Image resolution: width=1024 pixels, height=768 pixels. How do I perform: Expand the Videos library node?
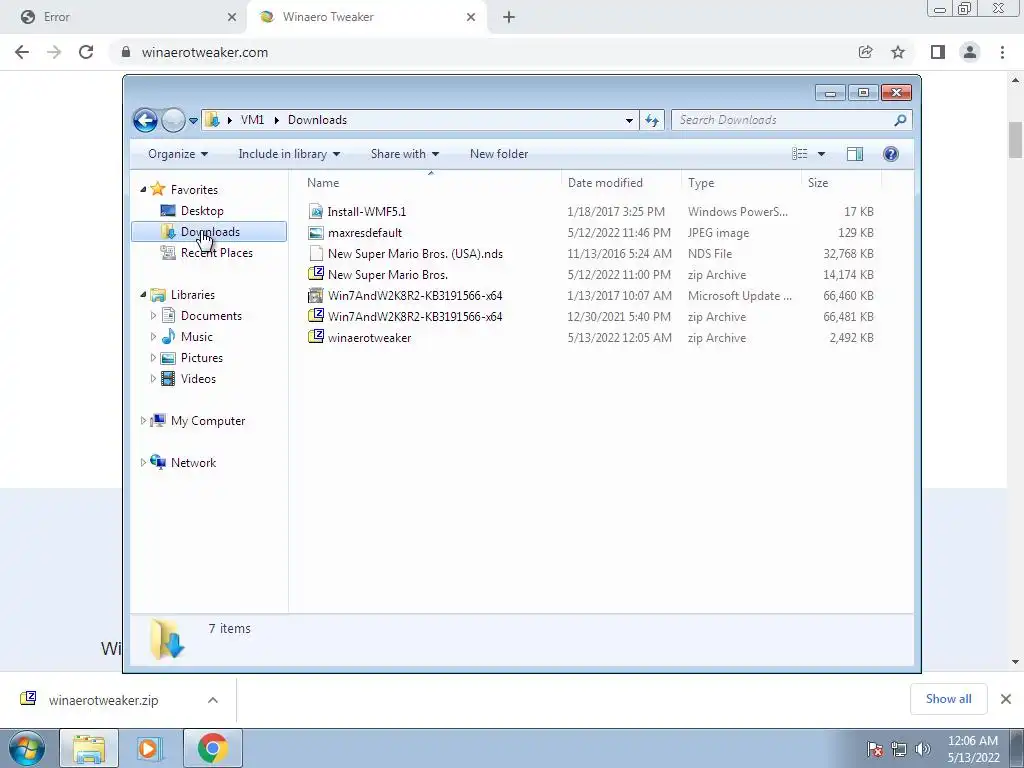click(x=153, y=379)
